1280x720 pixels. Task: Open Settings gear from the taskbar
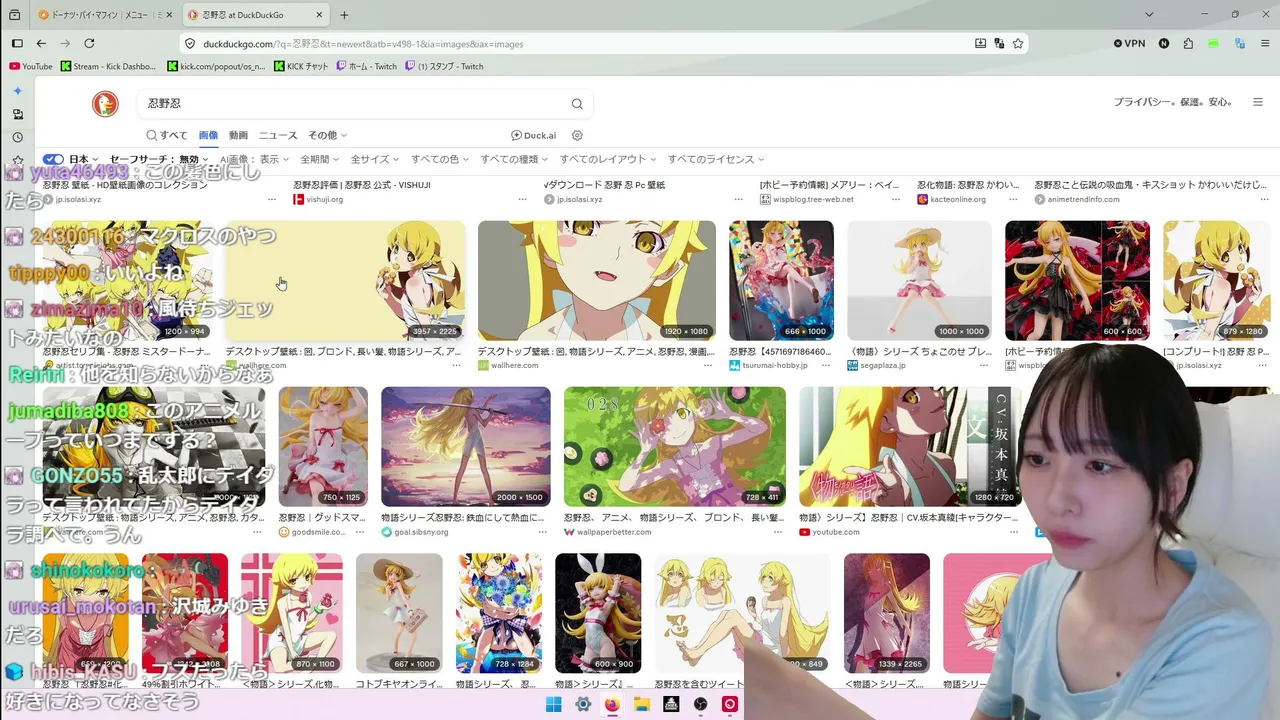click(583, 705)
